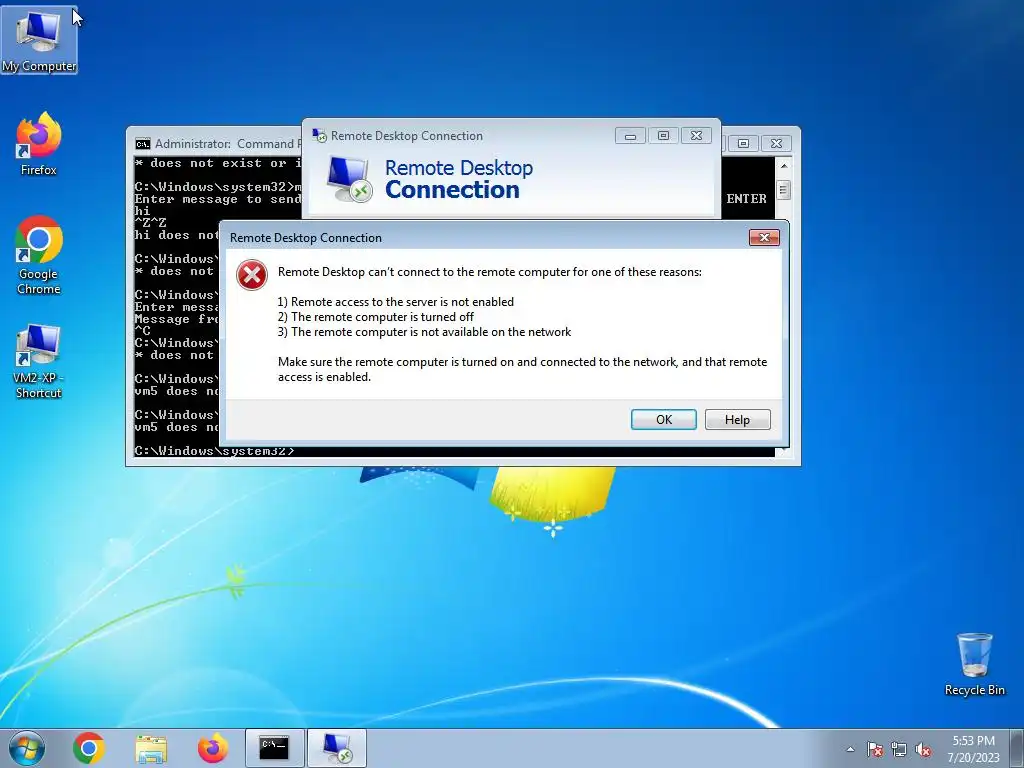Click the Command Prompt scrollbar thumb
Screen dimensions: 1024x768
pos(784,190)
